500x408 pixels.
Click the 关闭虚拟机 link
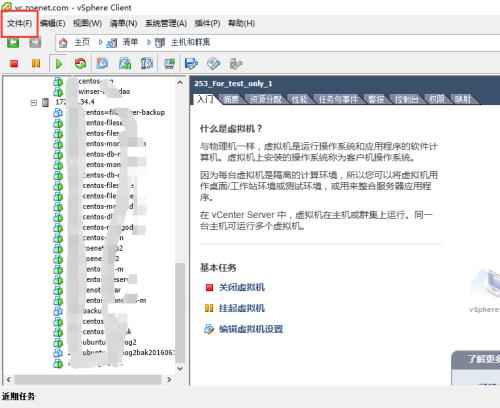[242, 287]
